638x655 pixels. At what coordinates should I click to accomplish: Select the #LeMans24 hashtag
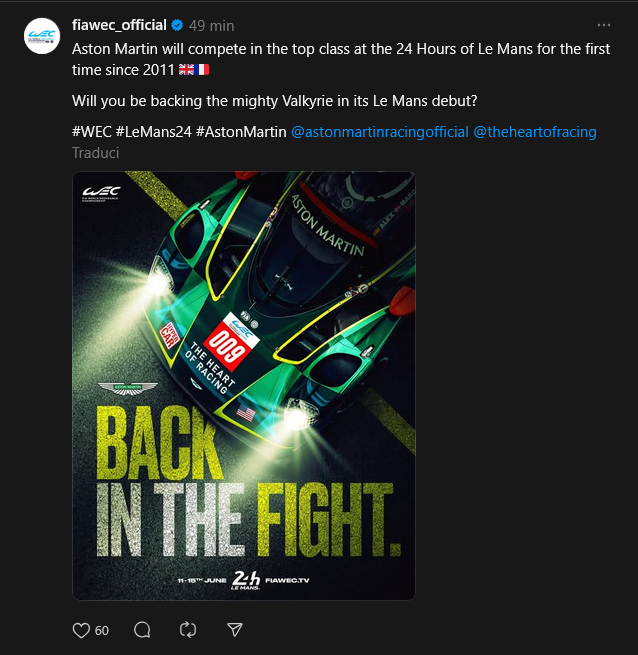pos(153,132)
